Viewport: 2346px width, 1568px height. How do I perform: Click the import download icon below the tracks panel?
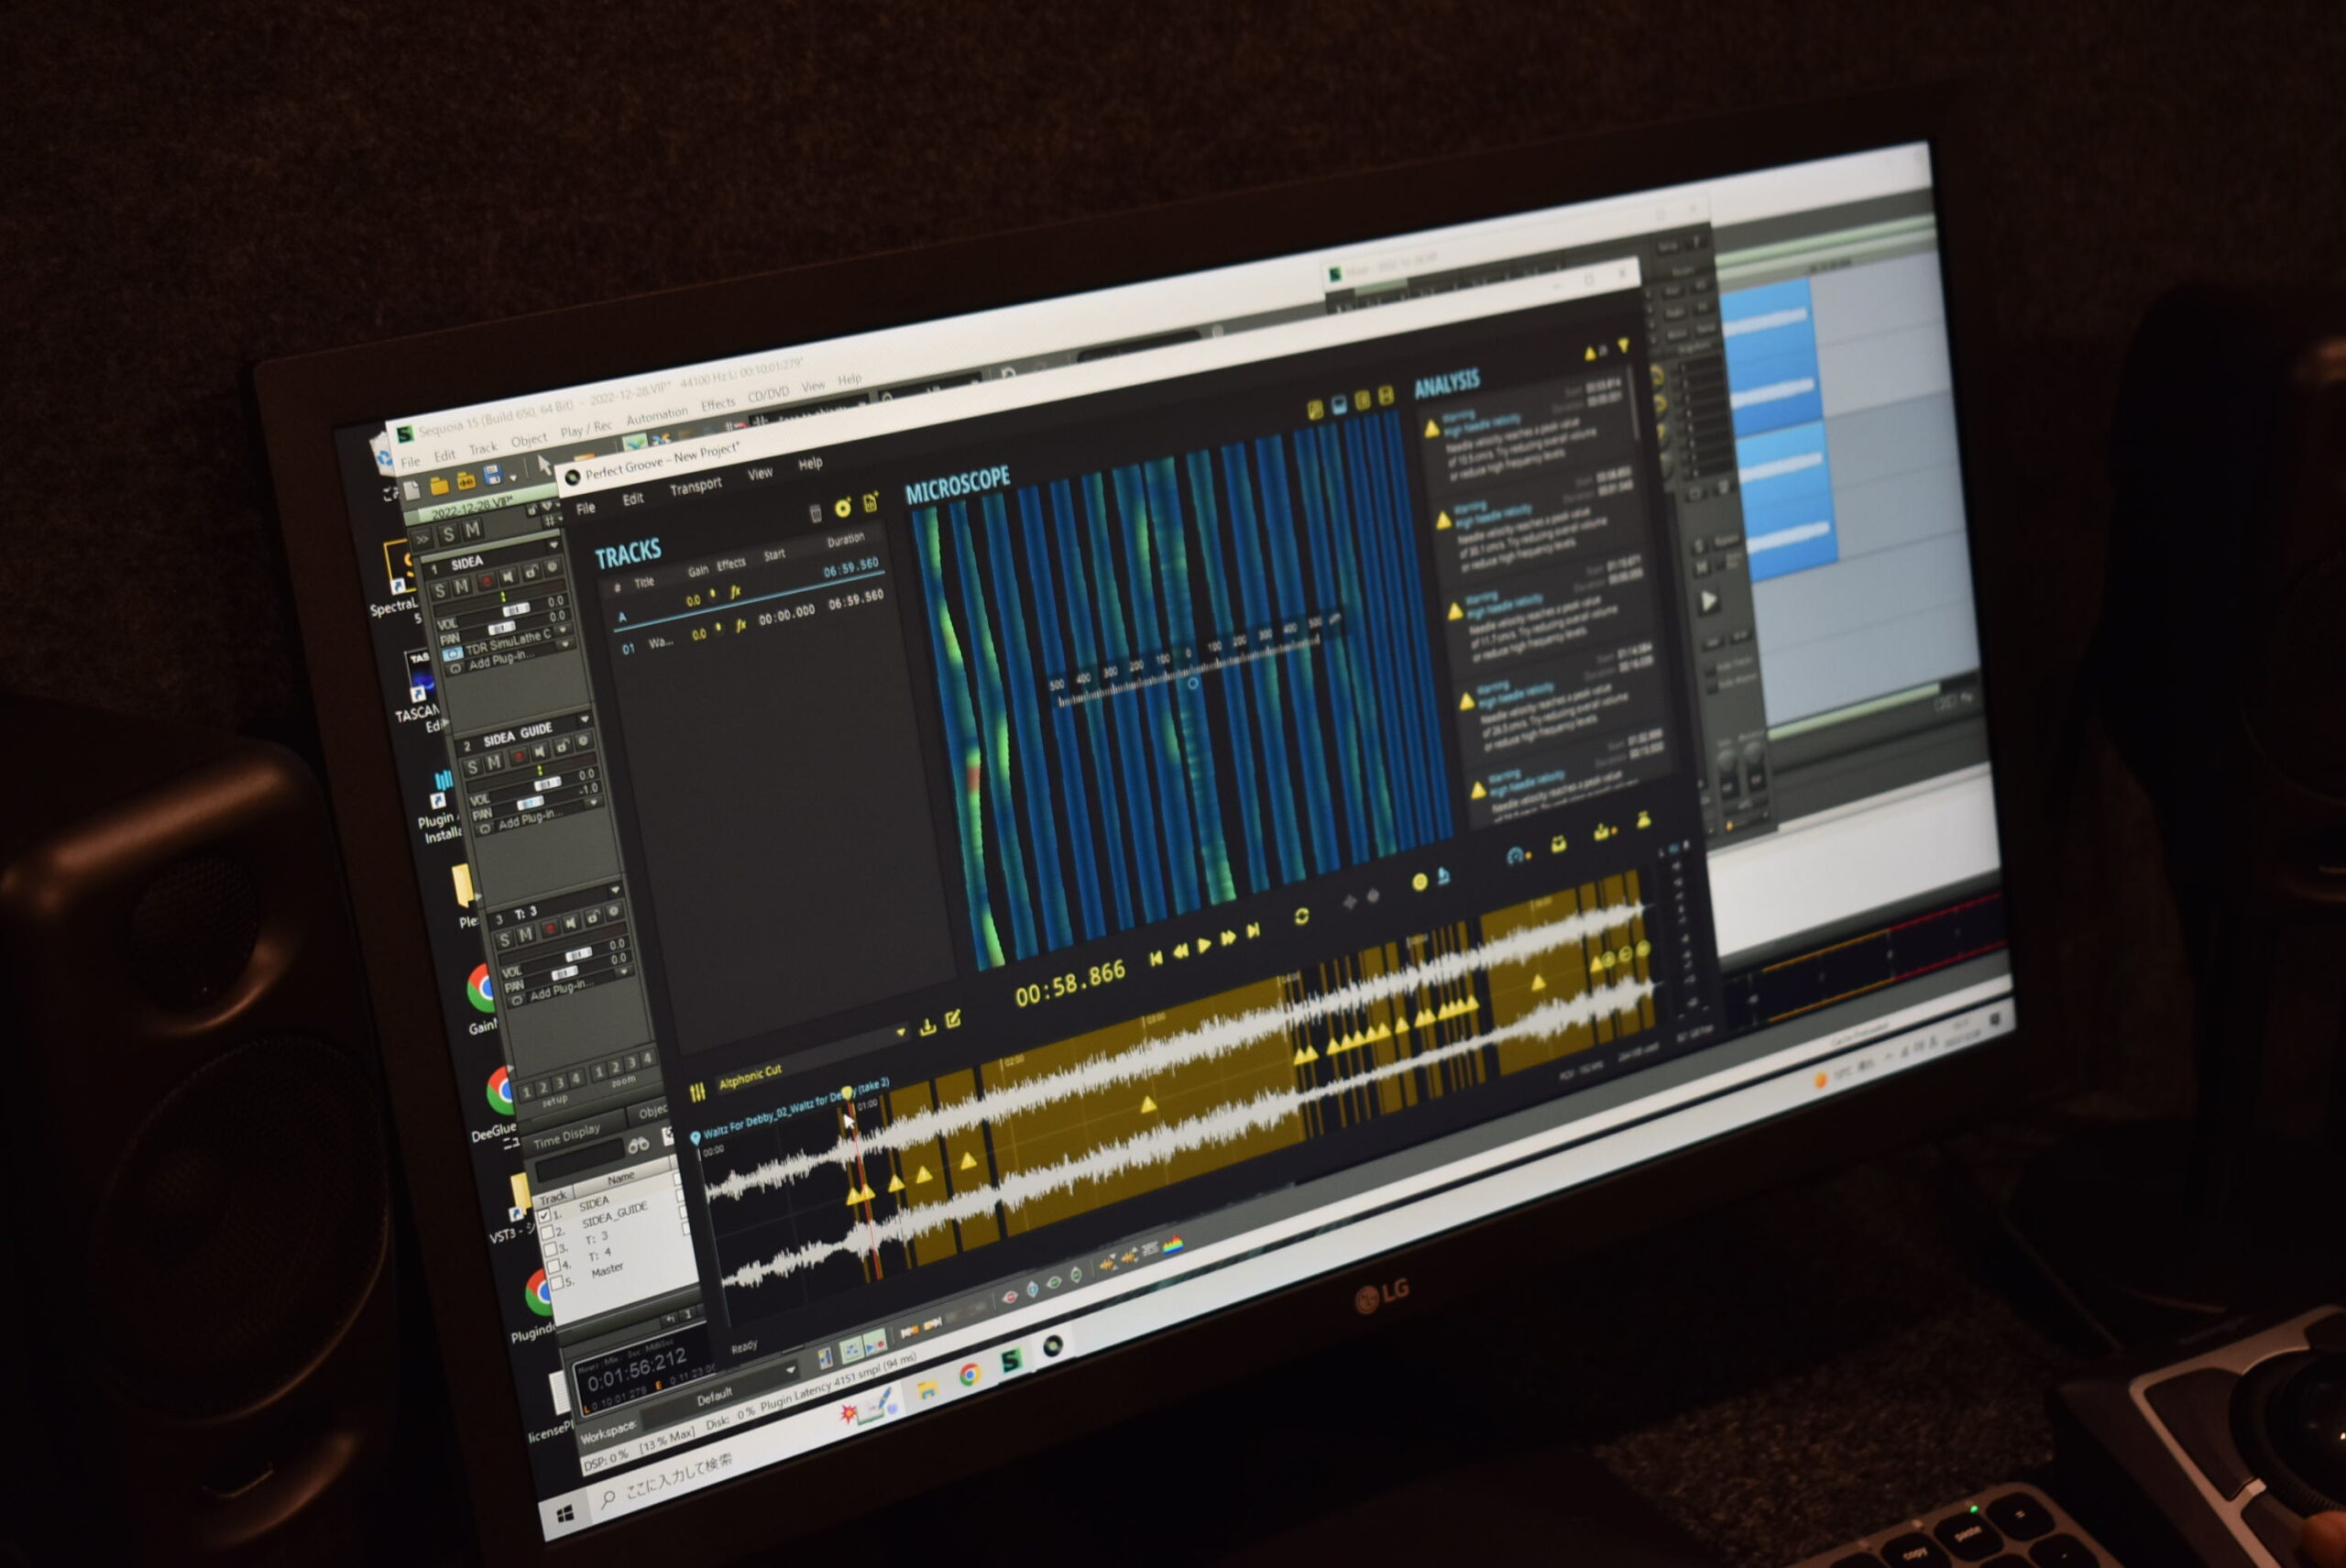coord(927,1027)
